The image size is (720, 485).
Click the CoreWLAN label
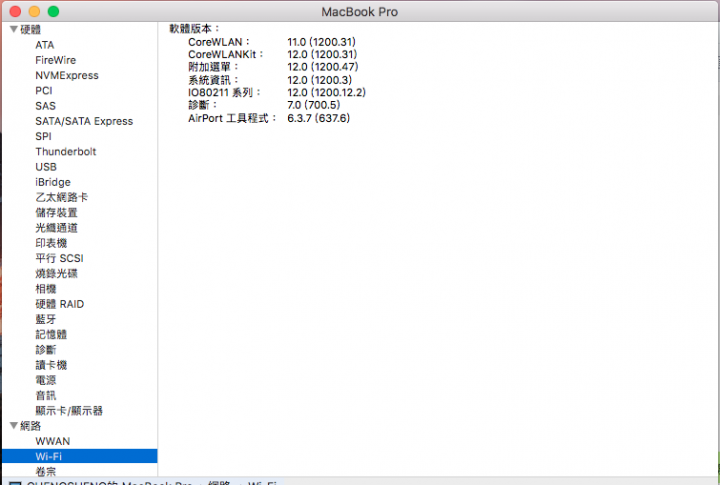[219, 42]
